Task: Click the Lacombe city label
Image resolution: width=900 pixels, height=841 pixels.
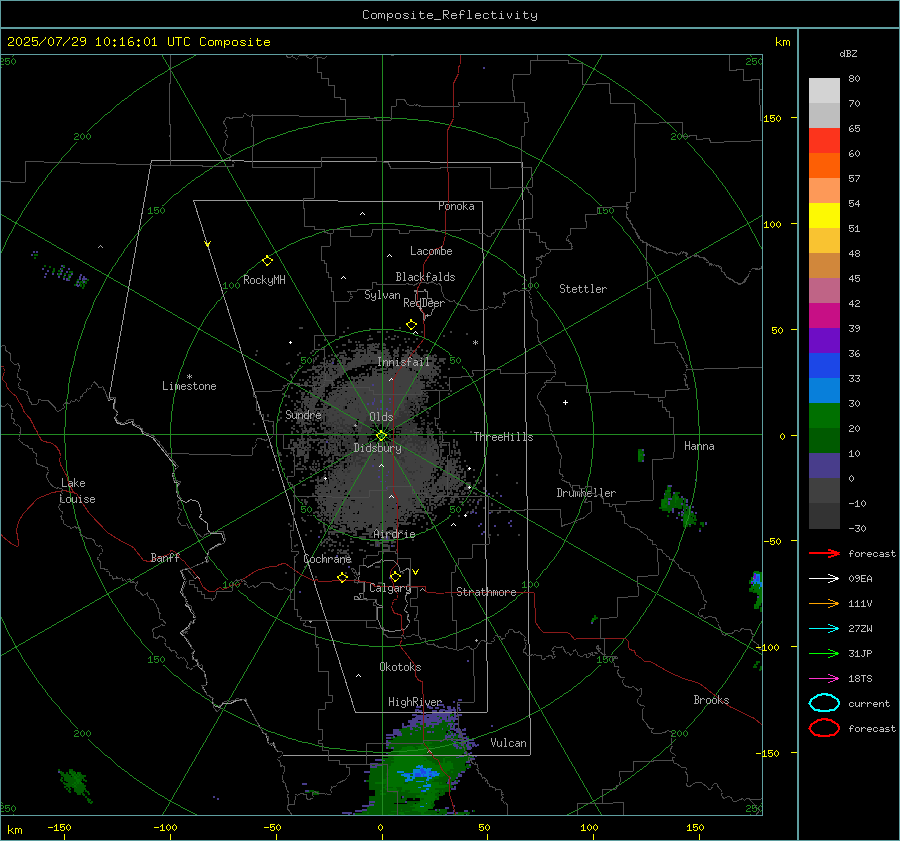Action: click(431, 251)
